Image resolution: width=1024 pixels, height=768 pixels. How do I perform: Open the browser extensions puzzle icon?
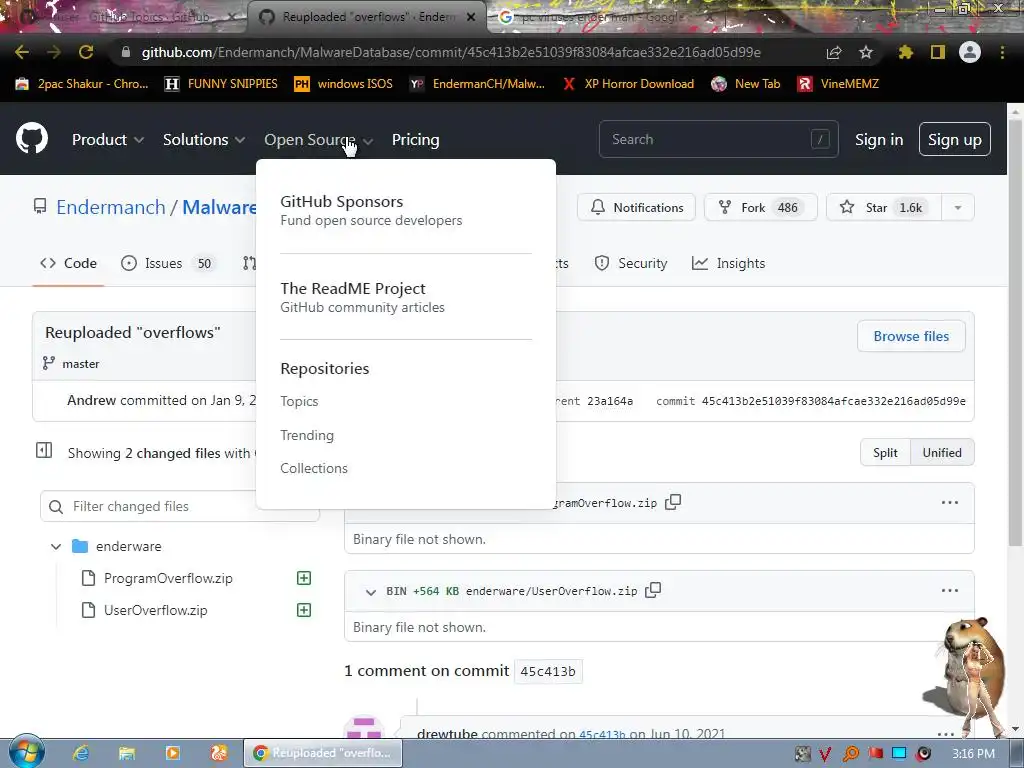coord(906,52)
